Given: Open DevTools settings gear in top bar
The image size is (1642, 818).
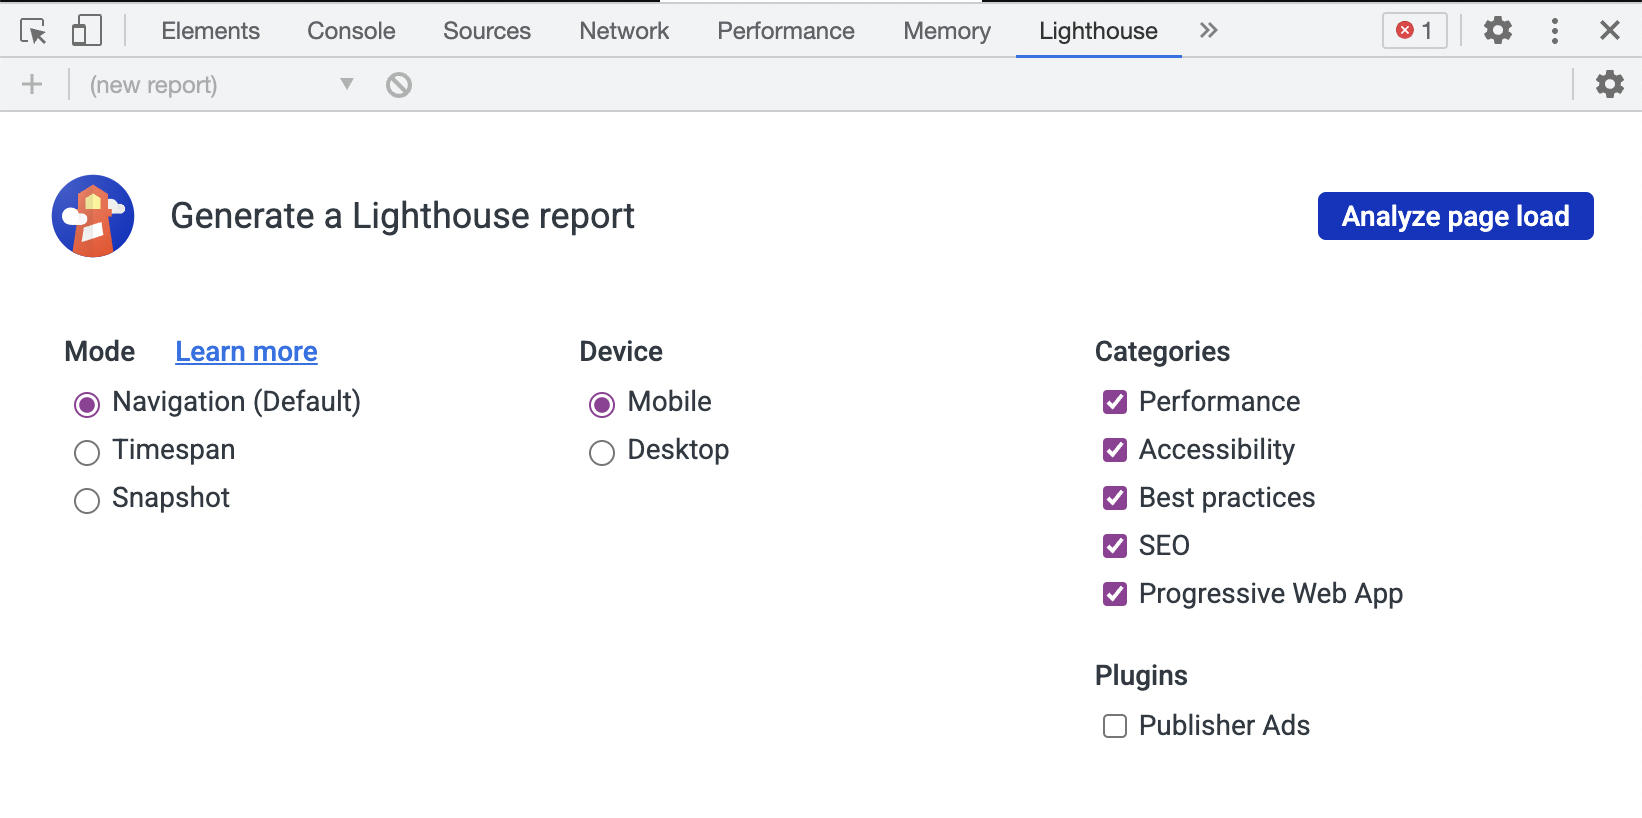Looking at the screenshot, I should 1497,31.
